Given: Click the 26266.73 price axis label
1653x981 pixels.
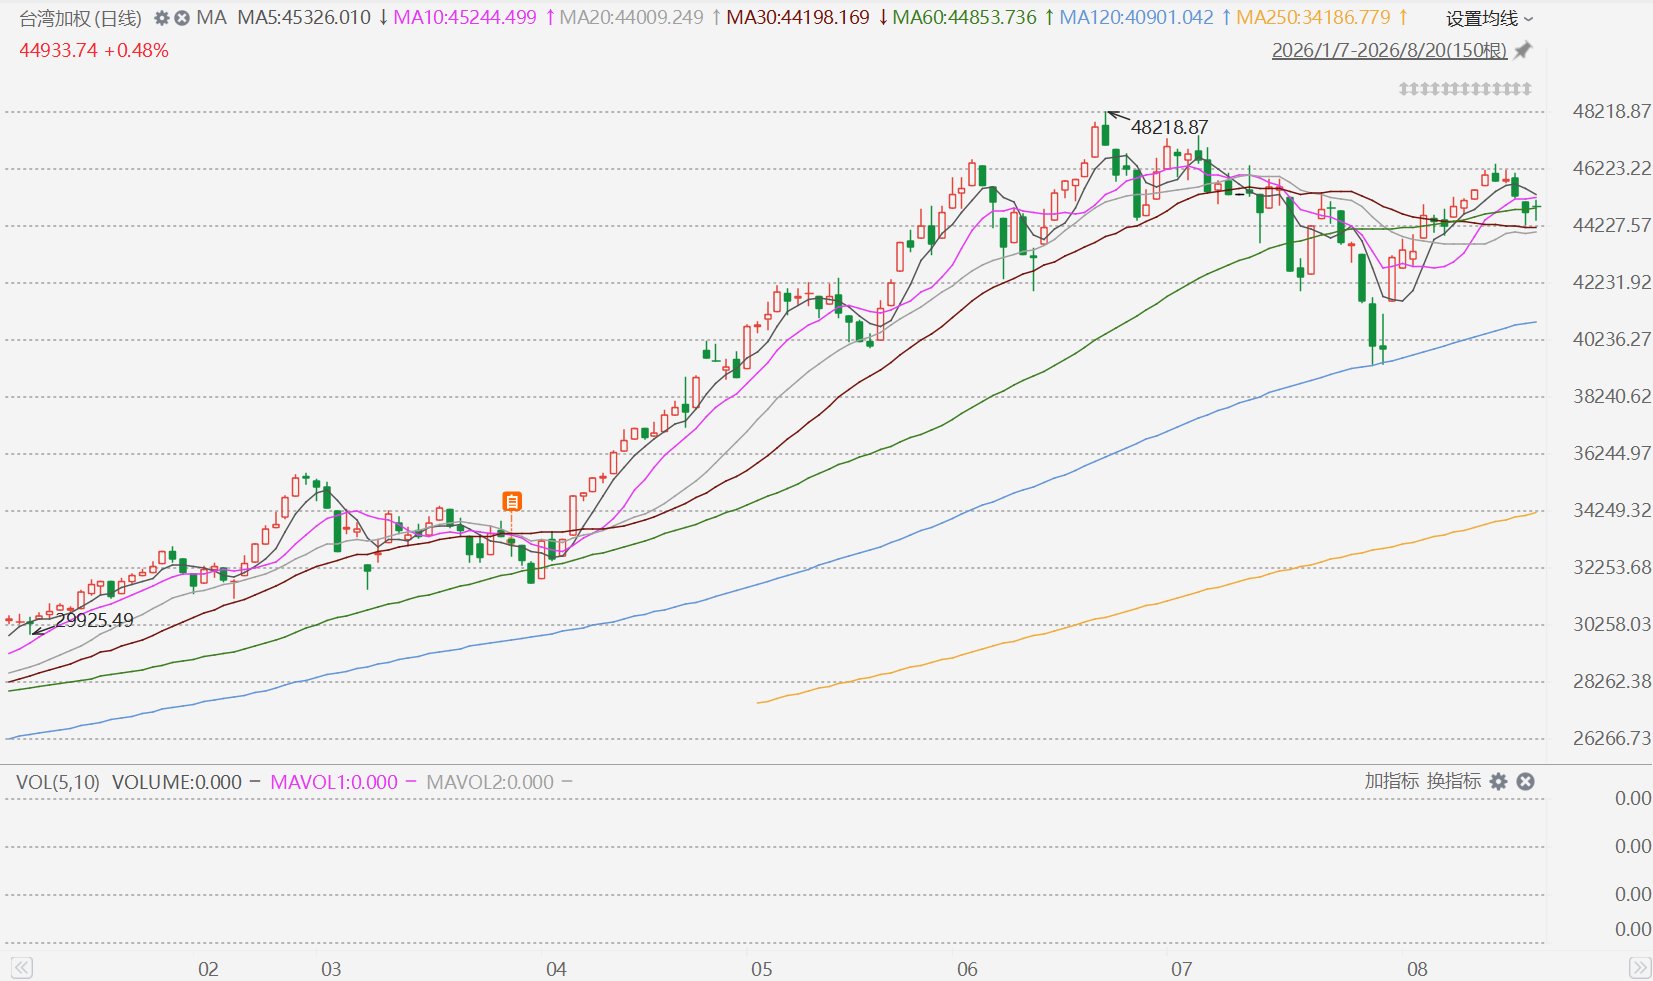Looking at the screenshot, I should 1612,738.
